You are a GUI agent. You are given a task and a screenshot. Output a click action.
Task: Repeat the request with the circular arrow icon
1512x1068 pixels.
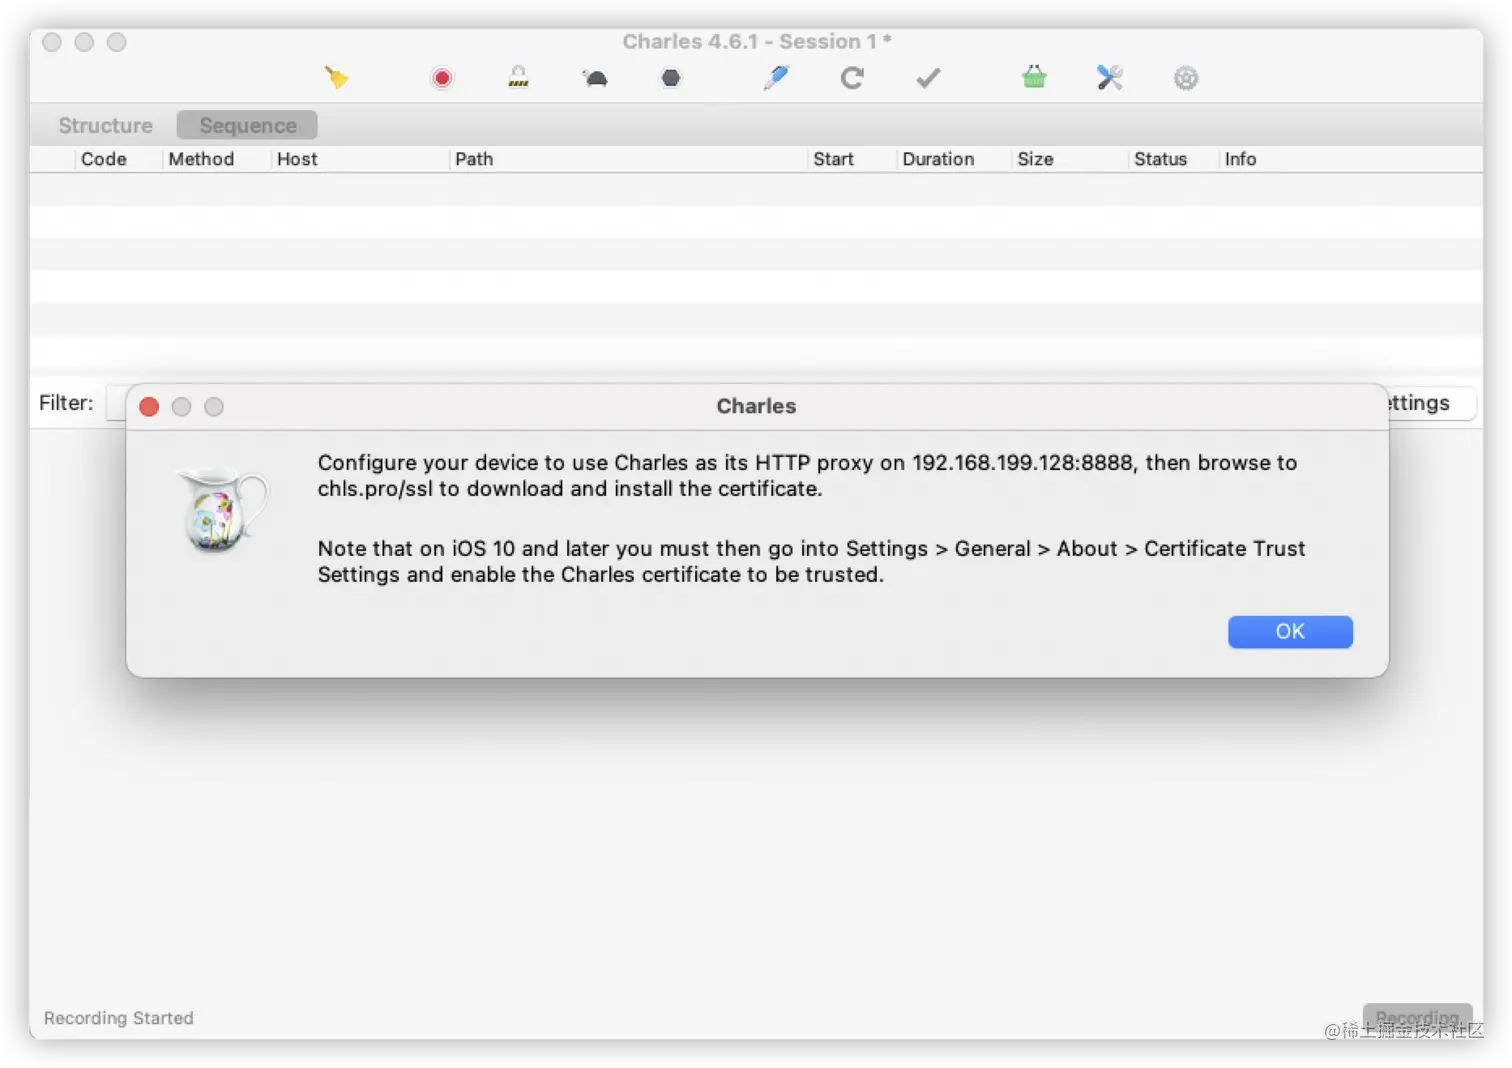pos(852,78)
